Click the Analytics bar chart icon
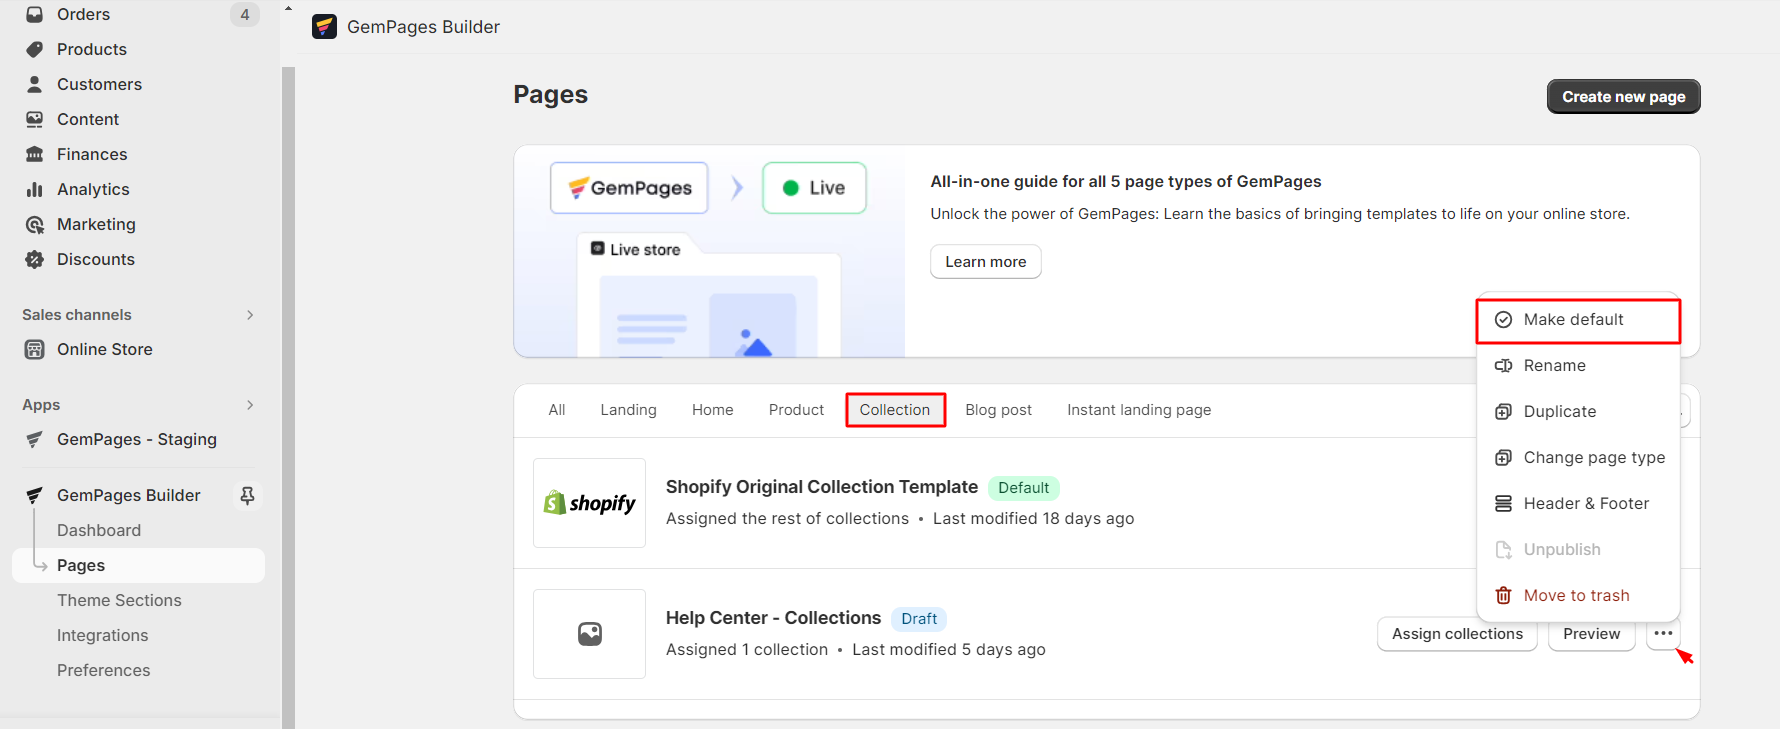1780x729 pixels. coord(35,189)
